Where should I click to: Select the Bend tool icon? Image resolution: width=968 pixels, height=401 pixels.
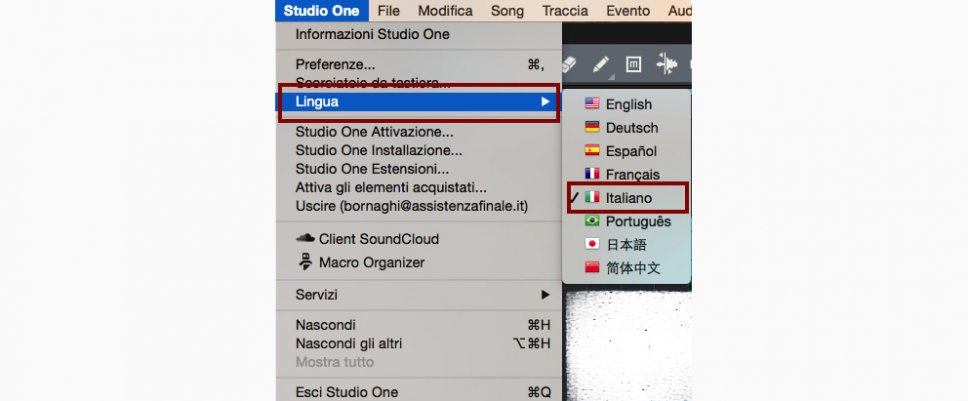665,64
